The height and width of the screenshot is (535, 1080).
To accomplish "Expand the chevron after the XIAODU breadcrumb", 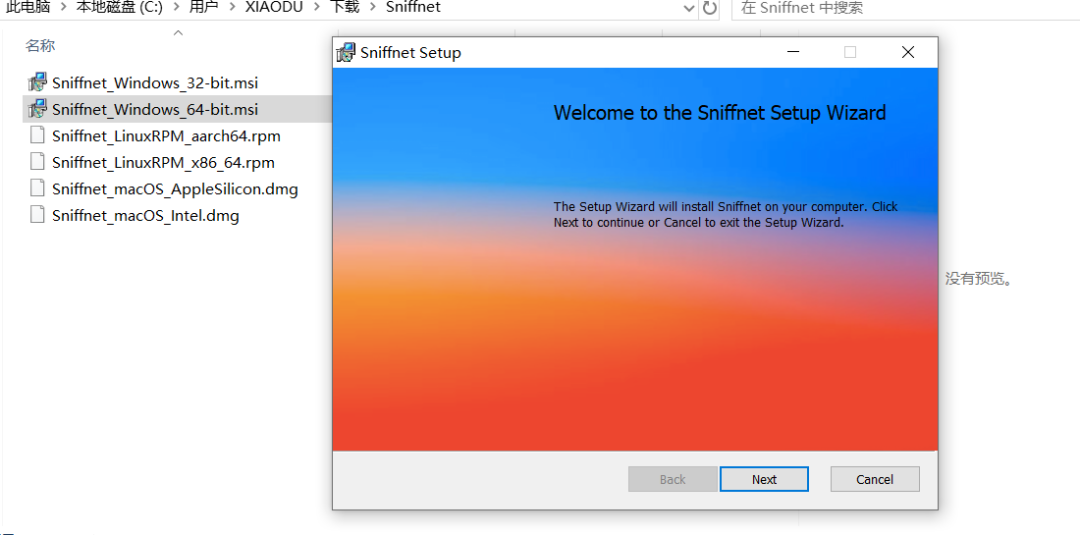I will click(317, 8).
